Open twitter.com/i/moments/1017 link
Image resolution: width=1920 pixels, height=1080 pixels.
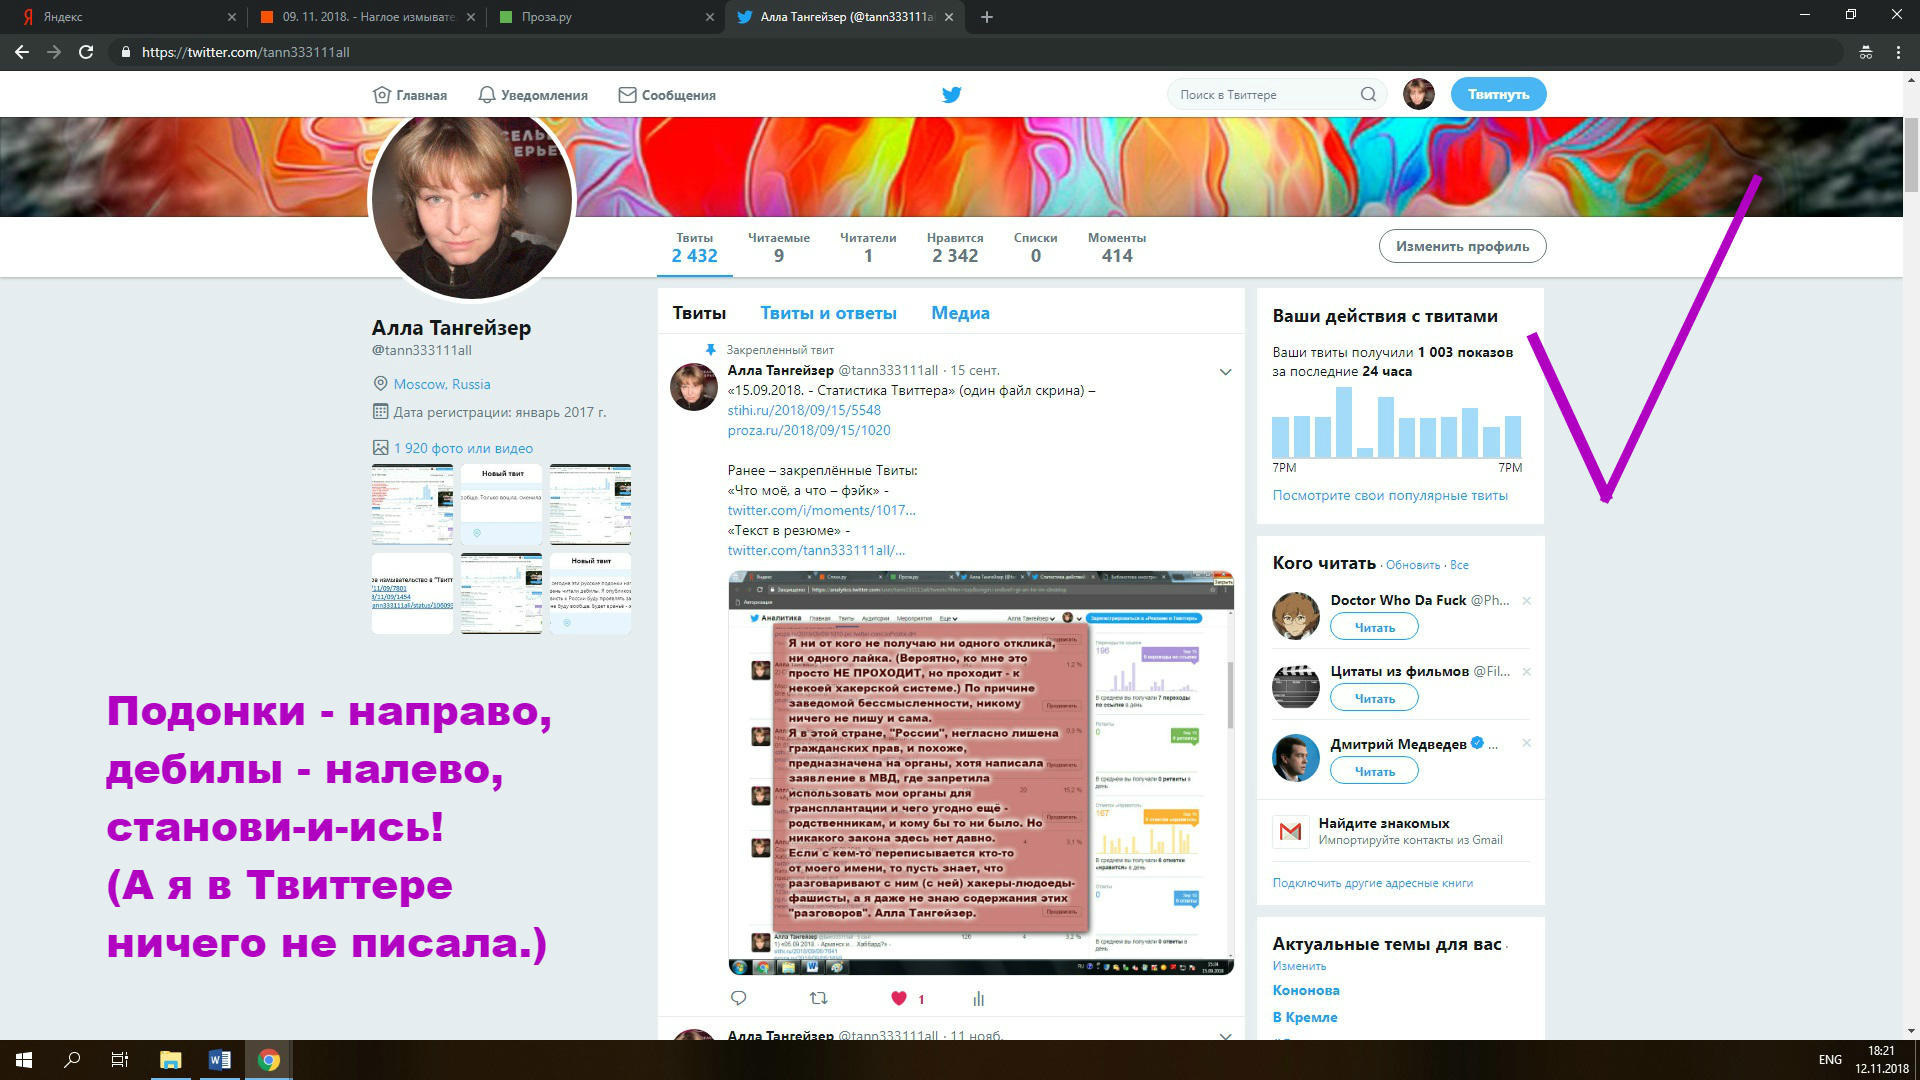point(821,510)
